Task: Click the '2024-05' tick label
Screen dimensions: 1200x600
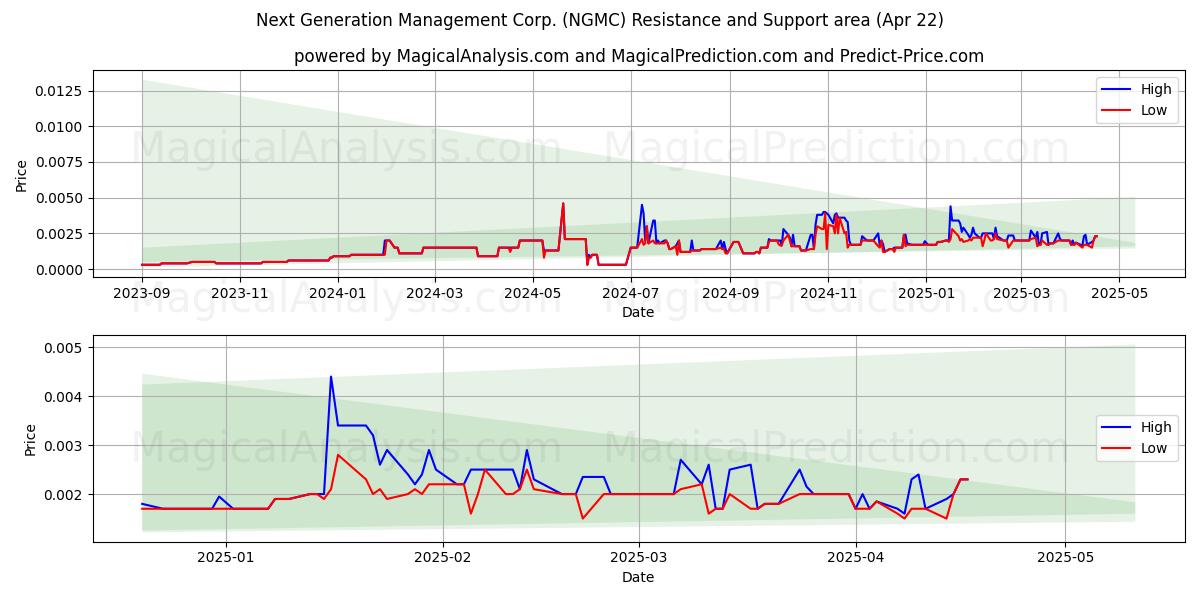Action: tap(533, 292)
